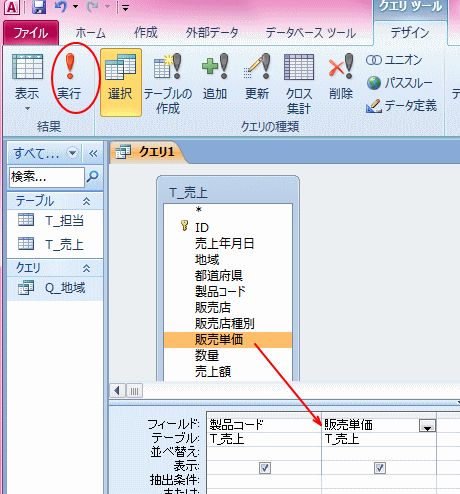
Task: Choose the 削除 delete query
Action: [341, 77]
